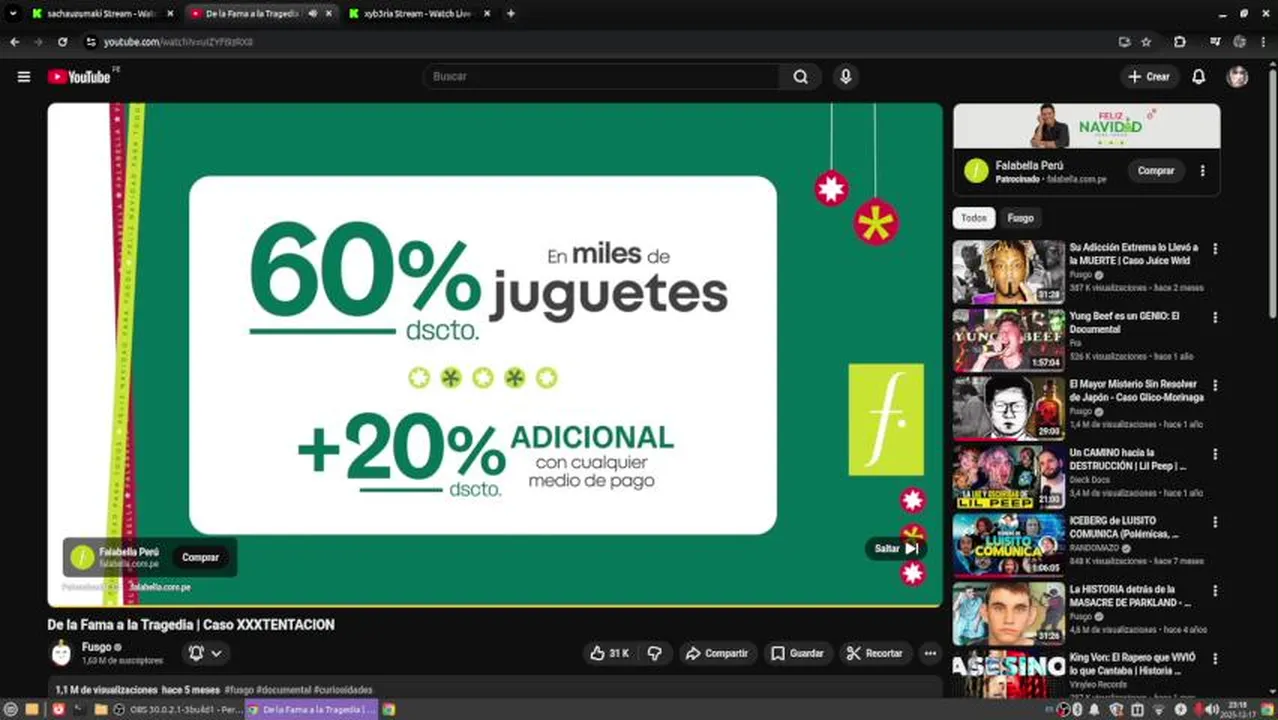Open tab search chevron at top-left

tap(13, 13)
